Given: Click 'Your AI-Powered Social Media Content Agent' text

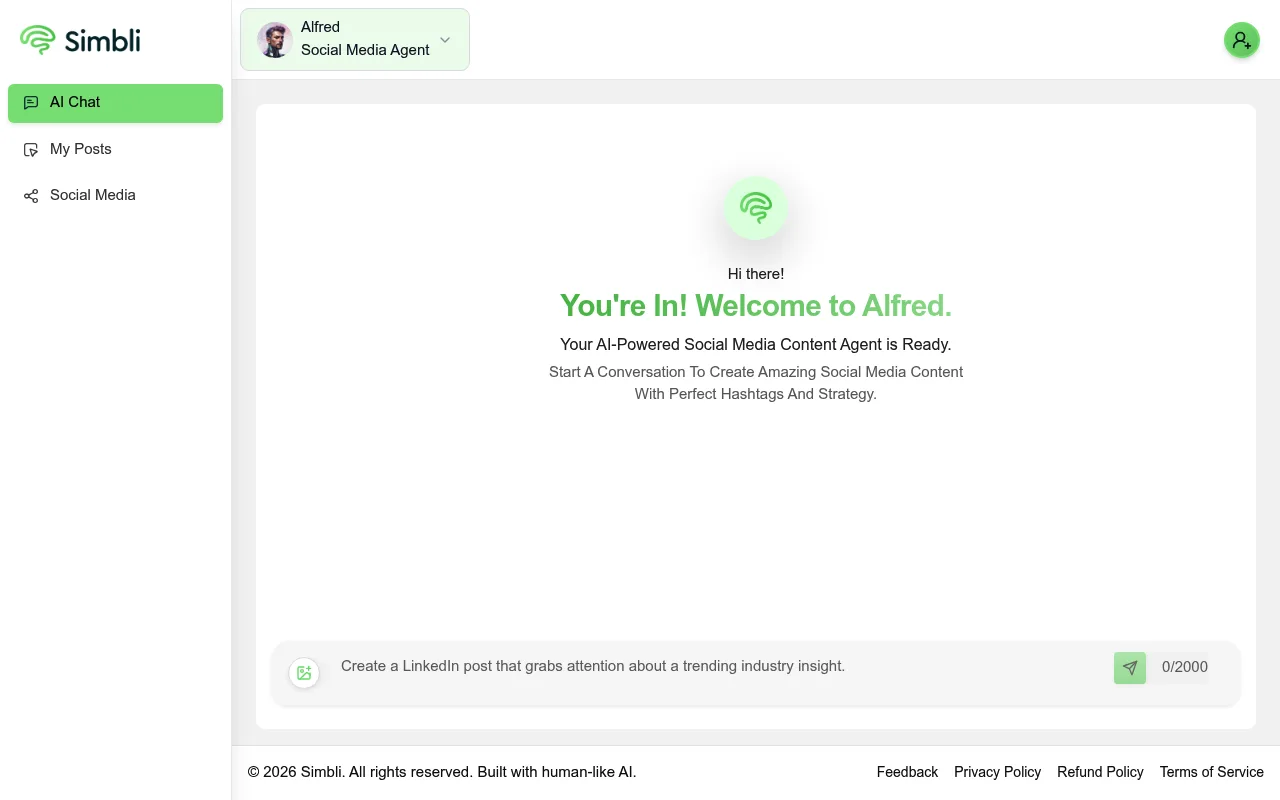Looking at the screenshot, I should pos(756,344).
